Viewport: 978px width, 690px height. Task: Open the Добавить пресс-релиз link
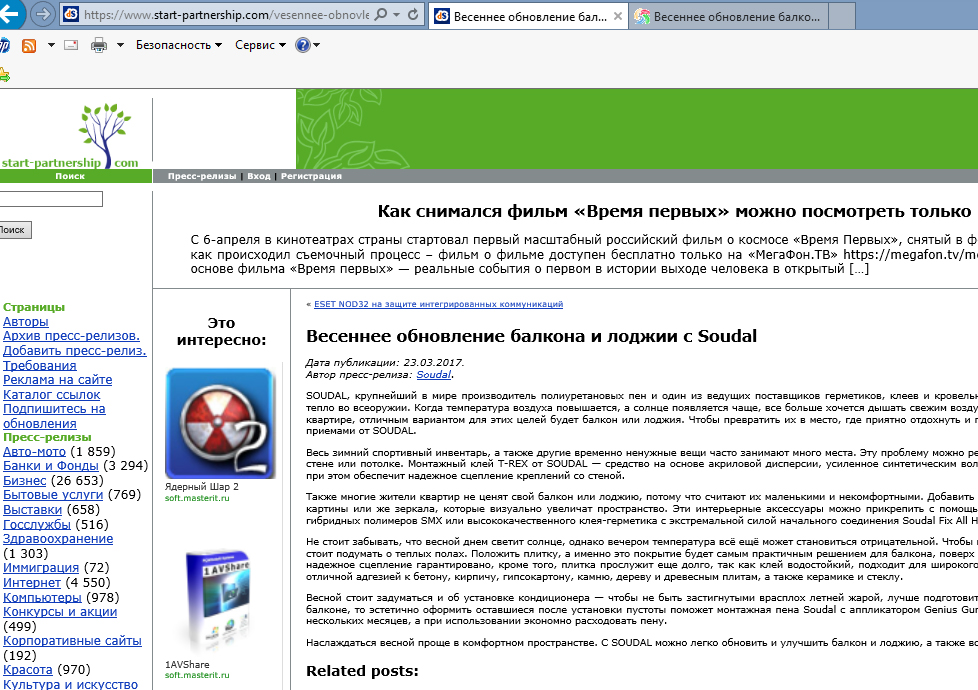(75, 351)
